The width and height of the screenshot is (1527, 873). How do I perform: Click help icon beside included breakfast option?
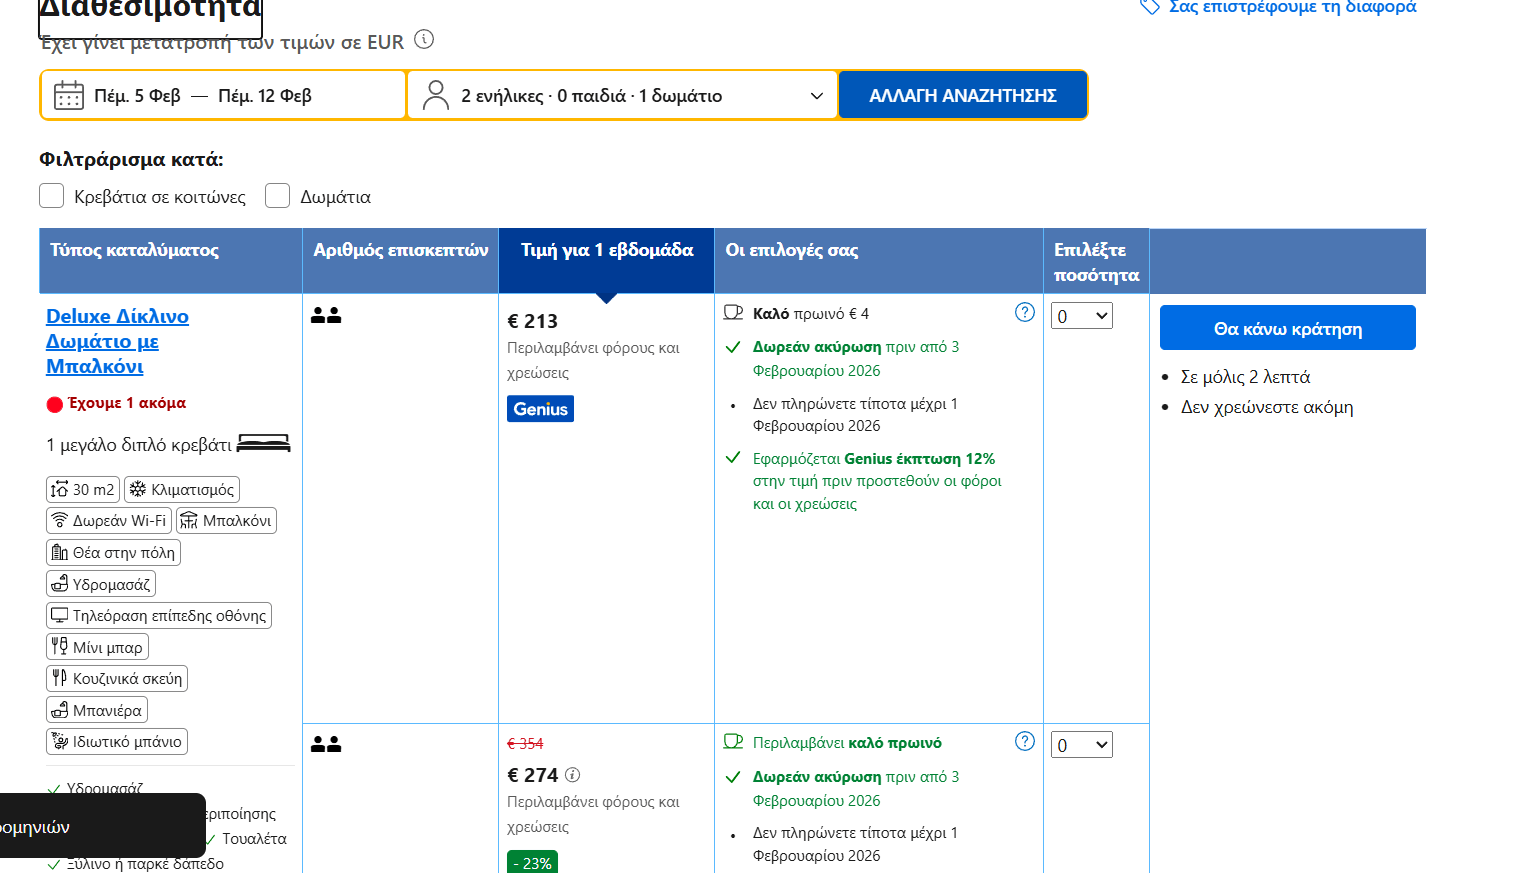1024,741
